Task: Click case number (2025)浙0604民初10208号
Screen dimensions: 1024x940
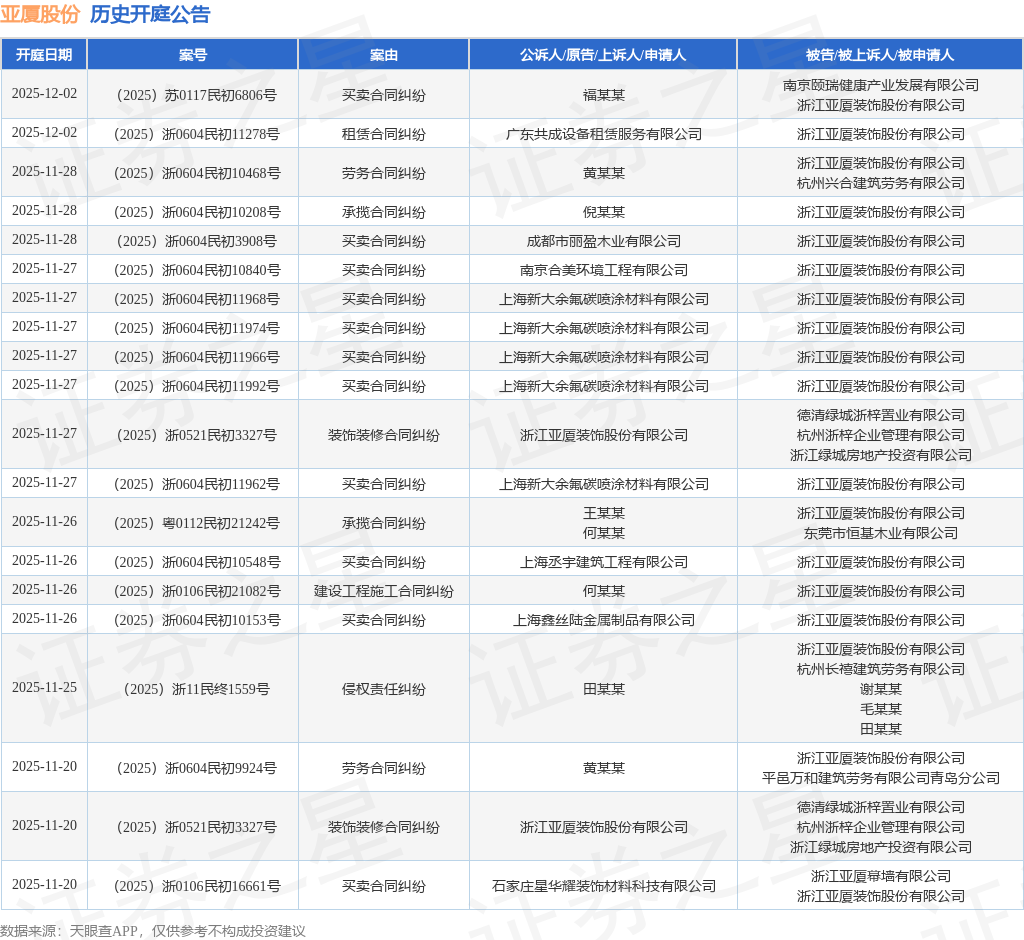Action: (197, 212)
